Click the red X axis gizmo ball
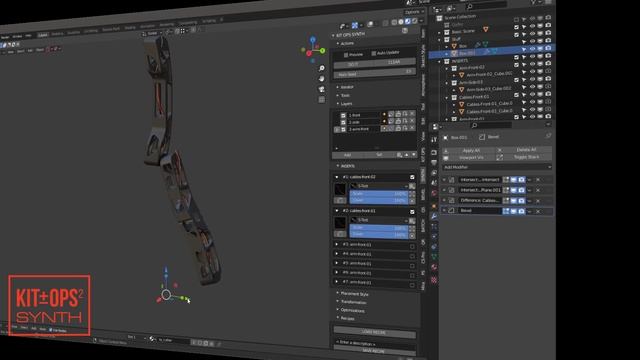This screenshot has width=640, height=360. (x=309, y=53)
